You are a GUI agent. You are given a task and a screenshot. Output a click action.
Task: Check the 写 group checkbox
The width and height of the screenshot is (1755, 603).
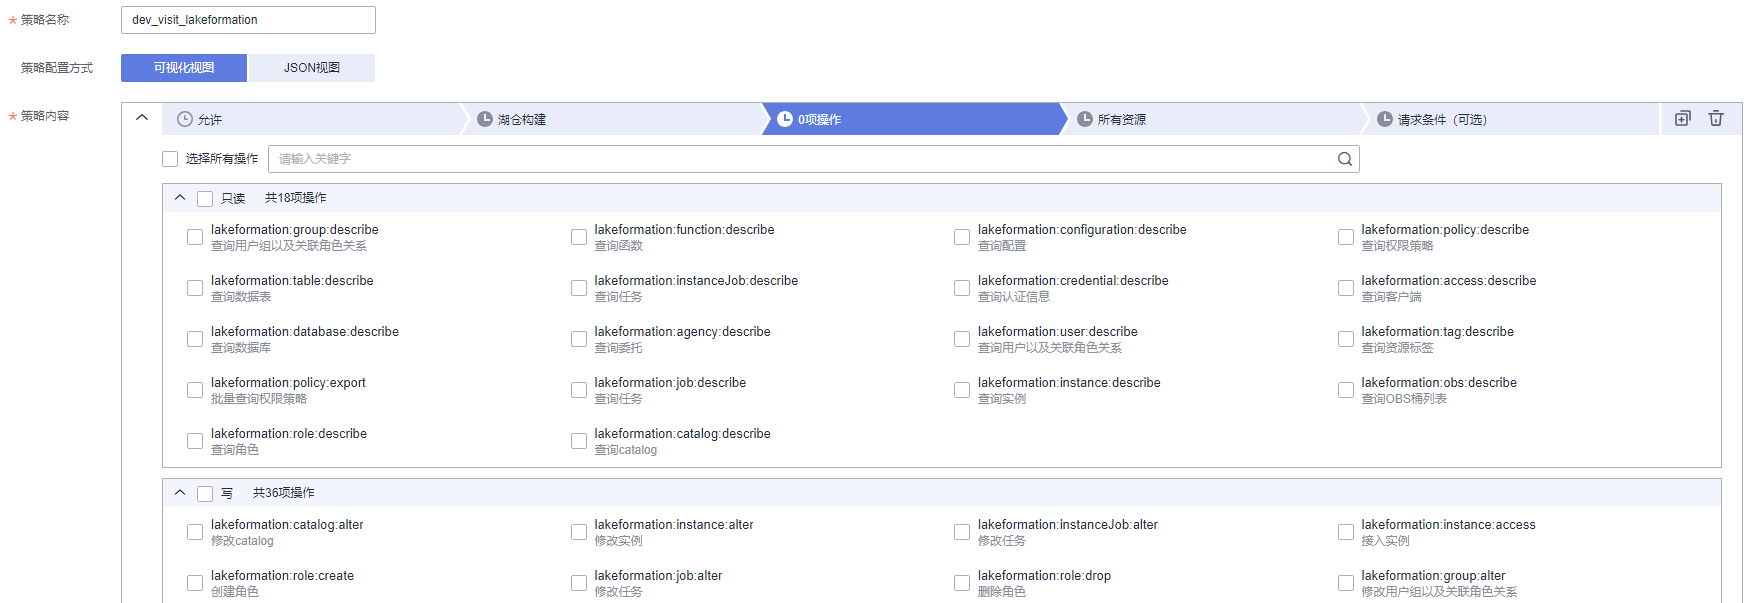click(205, 494)
